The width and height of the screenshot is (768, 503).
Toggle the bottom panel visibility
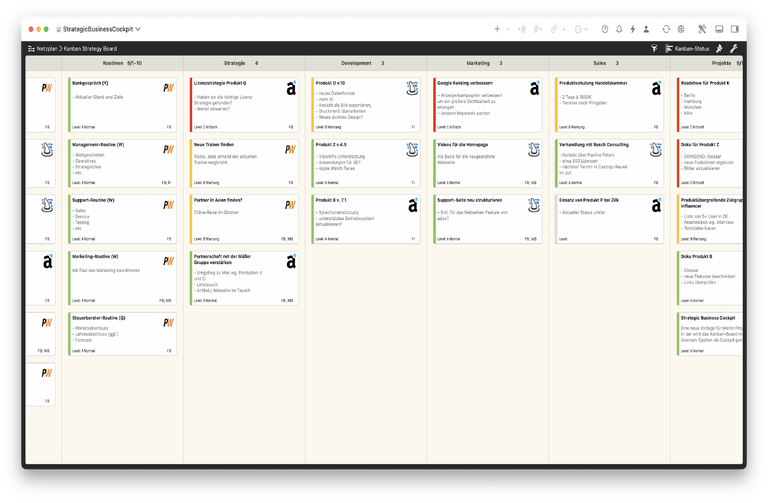coord(720,29)
